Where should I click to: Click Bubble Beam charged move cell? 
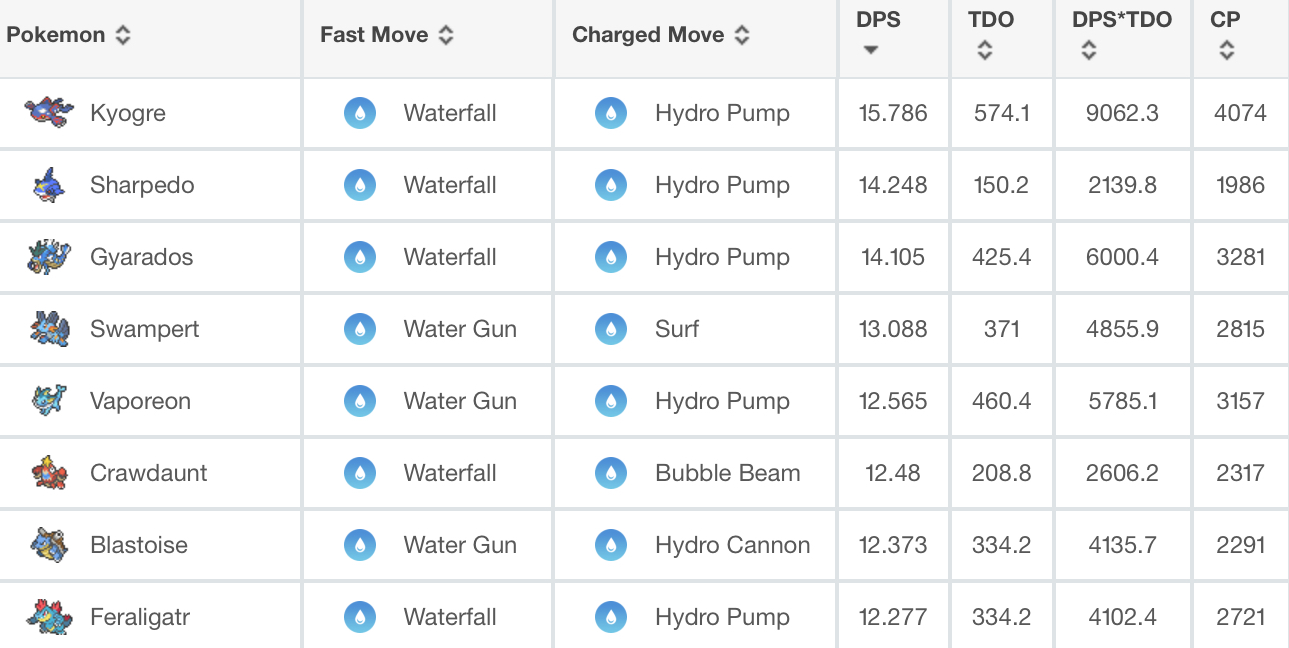coord(696,473)
